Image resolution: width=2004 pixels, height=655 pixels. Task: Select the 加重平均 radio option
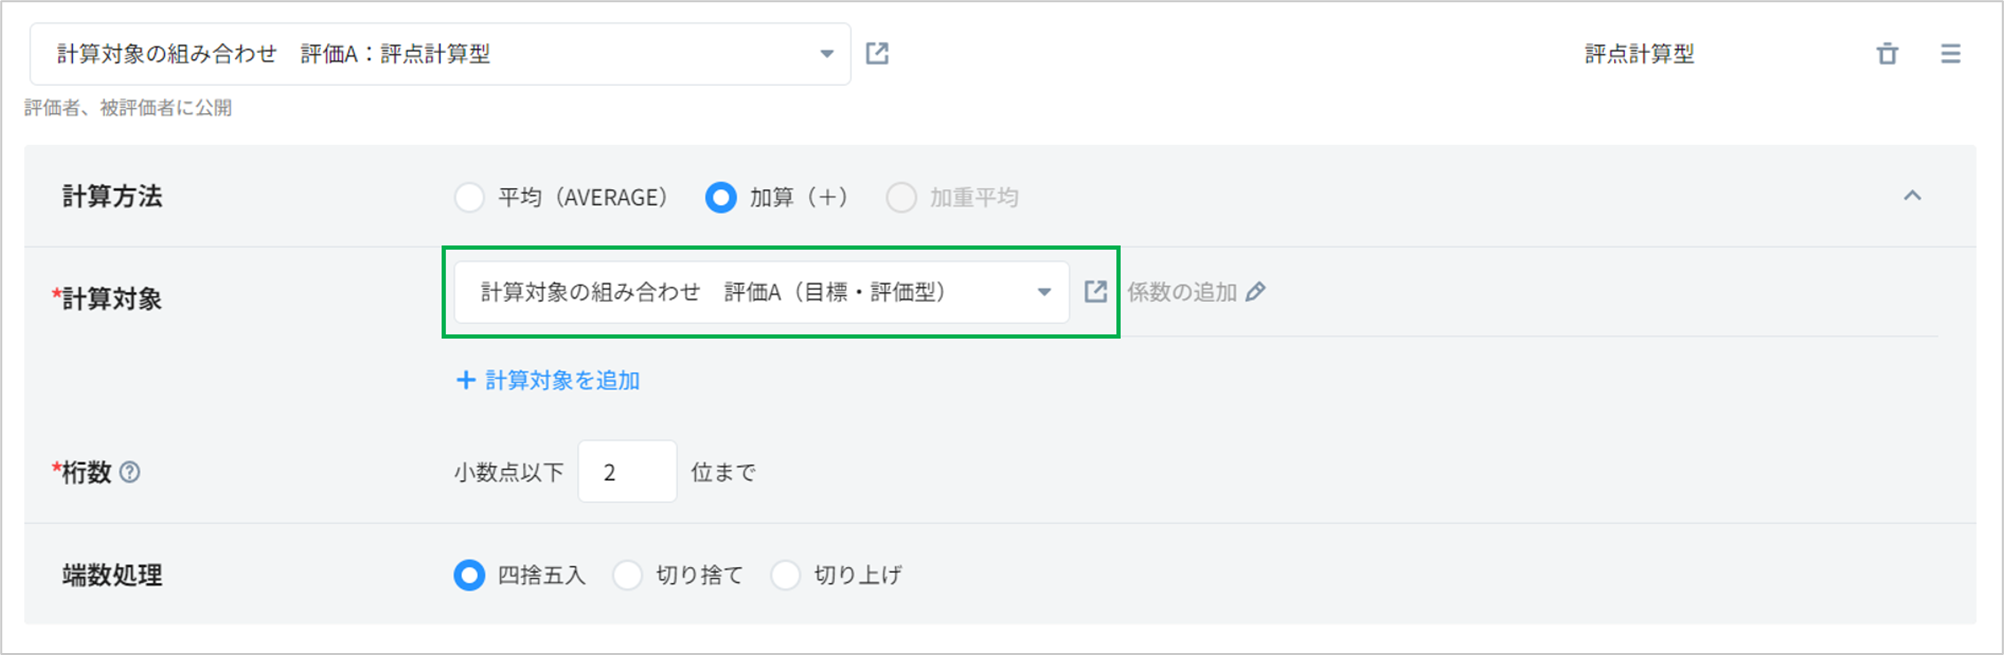click(x=901, y=197)
